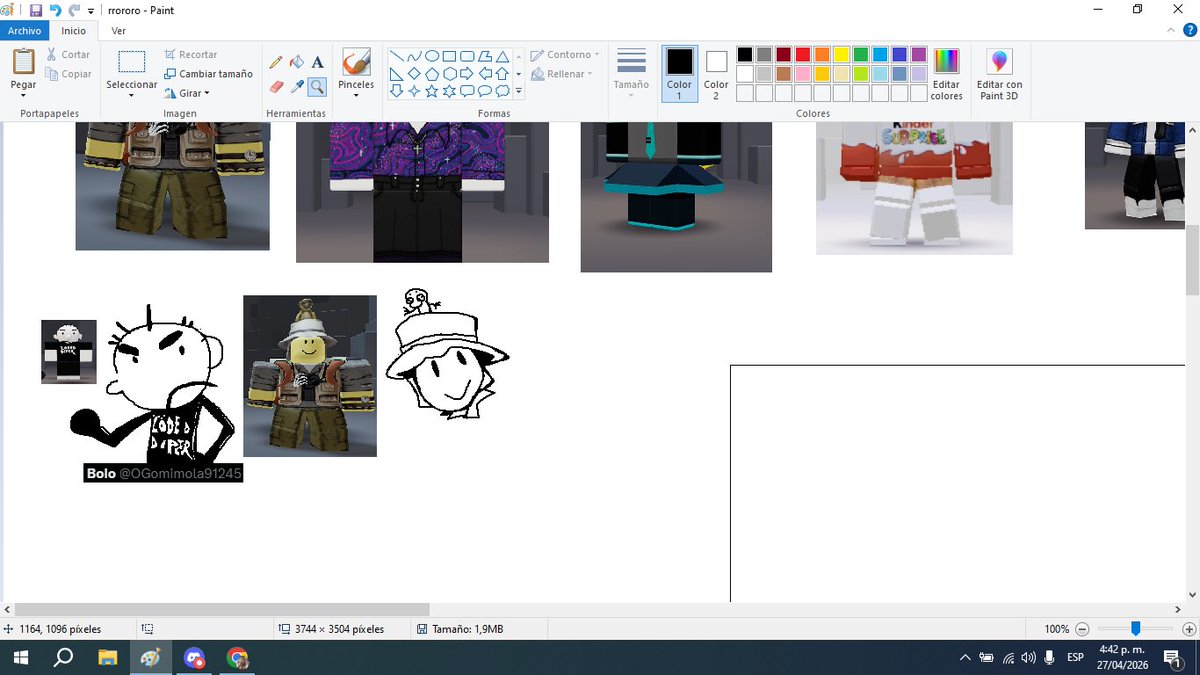Select the Eraser tool
1200x675 pixels.
tap(277, 86)
